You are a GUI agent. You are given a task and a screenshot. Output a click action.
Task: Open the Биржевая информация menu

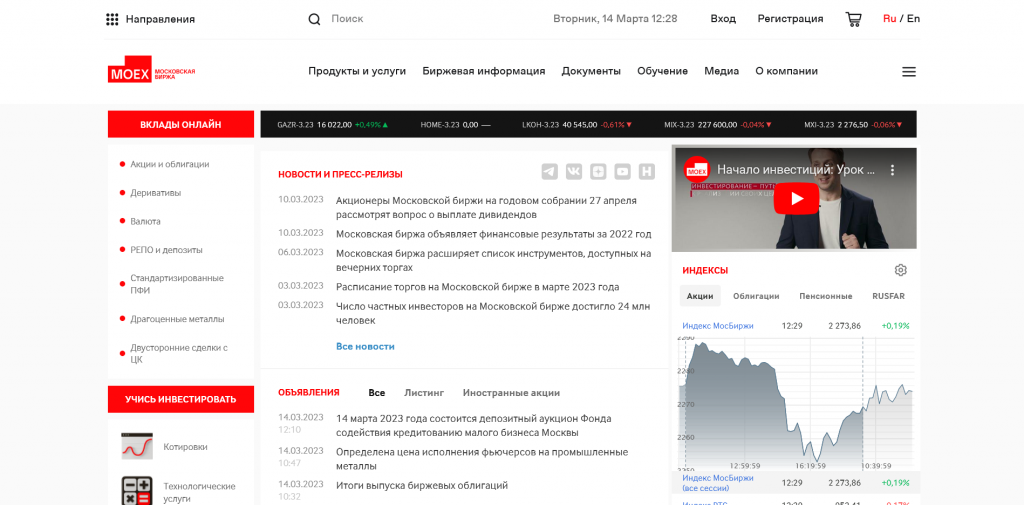pyautogui.click(x=484, y=71)
